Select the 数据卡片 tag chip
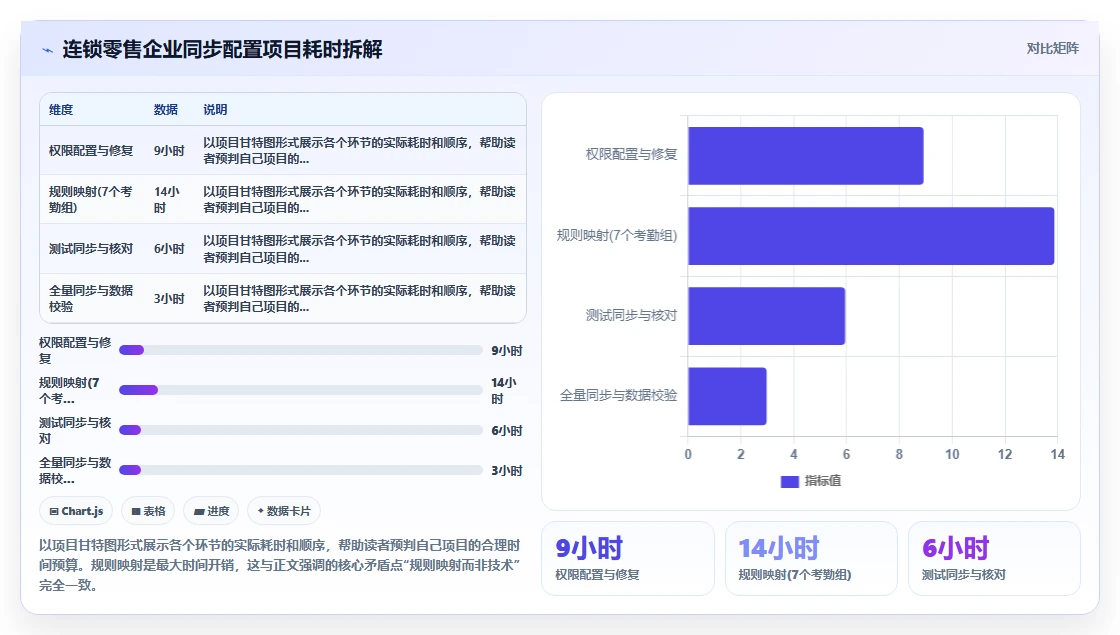Viewport: 1120px width, 635px height. coord(284,511)
